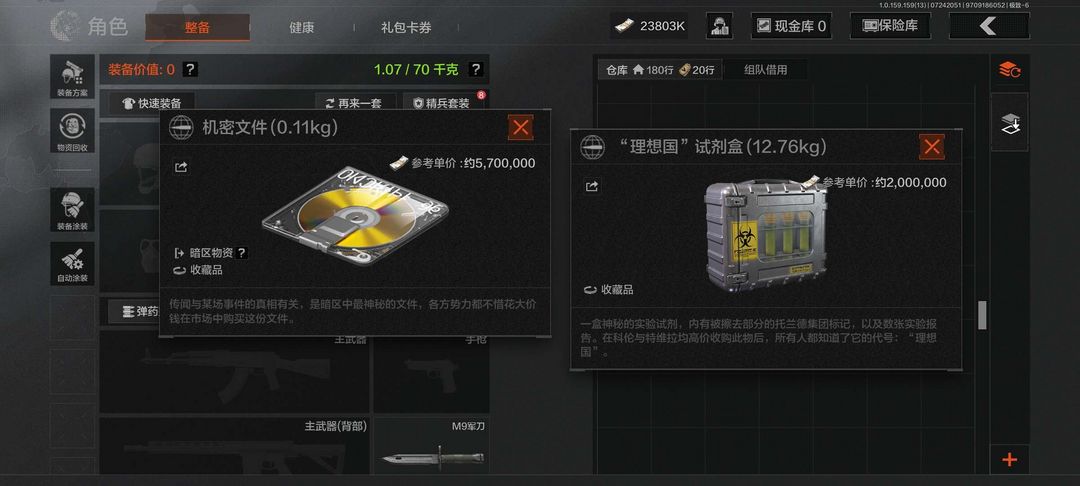Open the 保险库 button
This screenshot has height=486, width=1080.
pyautogui.click(x=890, y=26)
